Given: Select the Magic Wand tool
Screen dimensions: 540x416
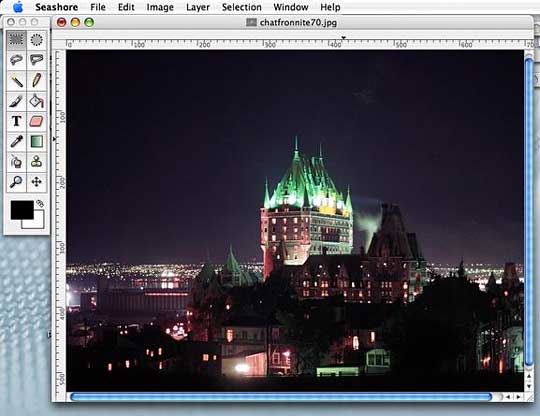Looking at the screenshot, I should (16, 81).
